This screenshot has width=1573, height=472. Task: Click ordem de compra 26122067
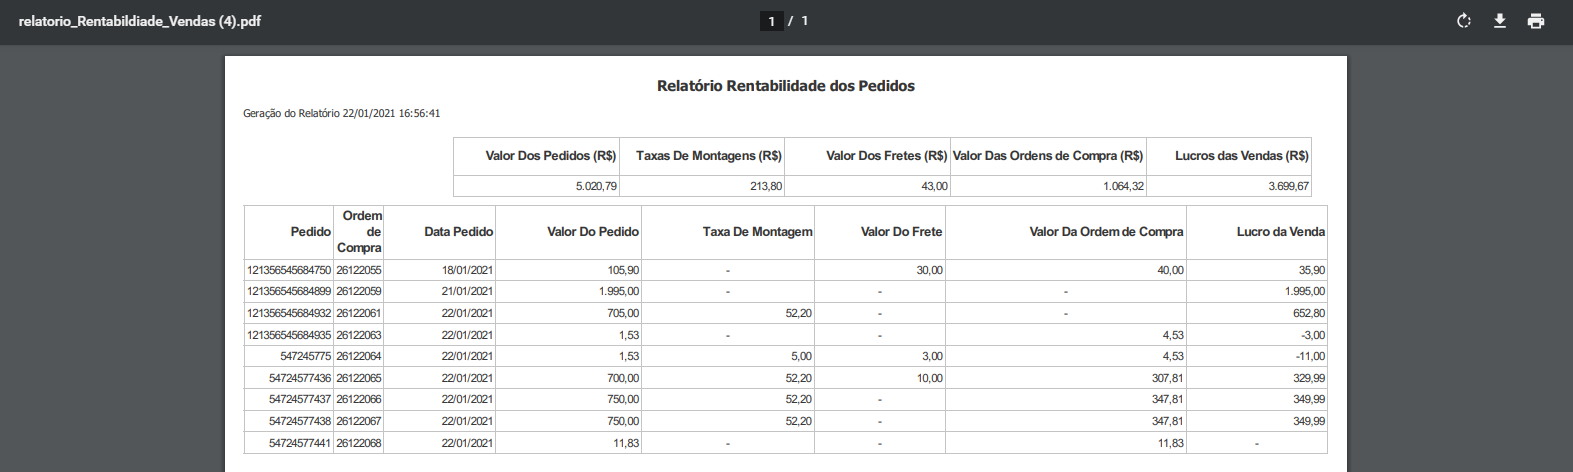pos(359,421)
